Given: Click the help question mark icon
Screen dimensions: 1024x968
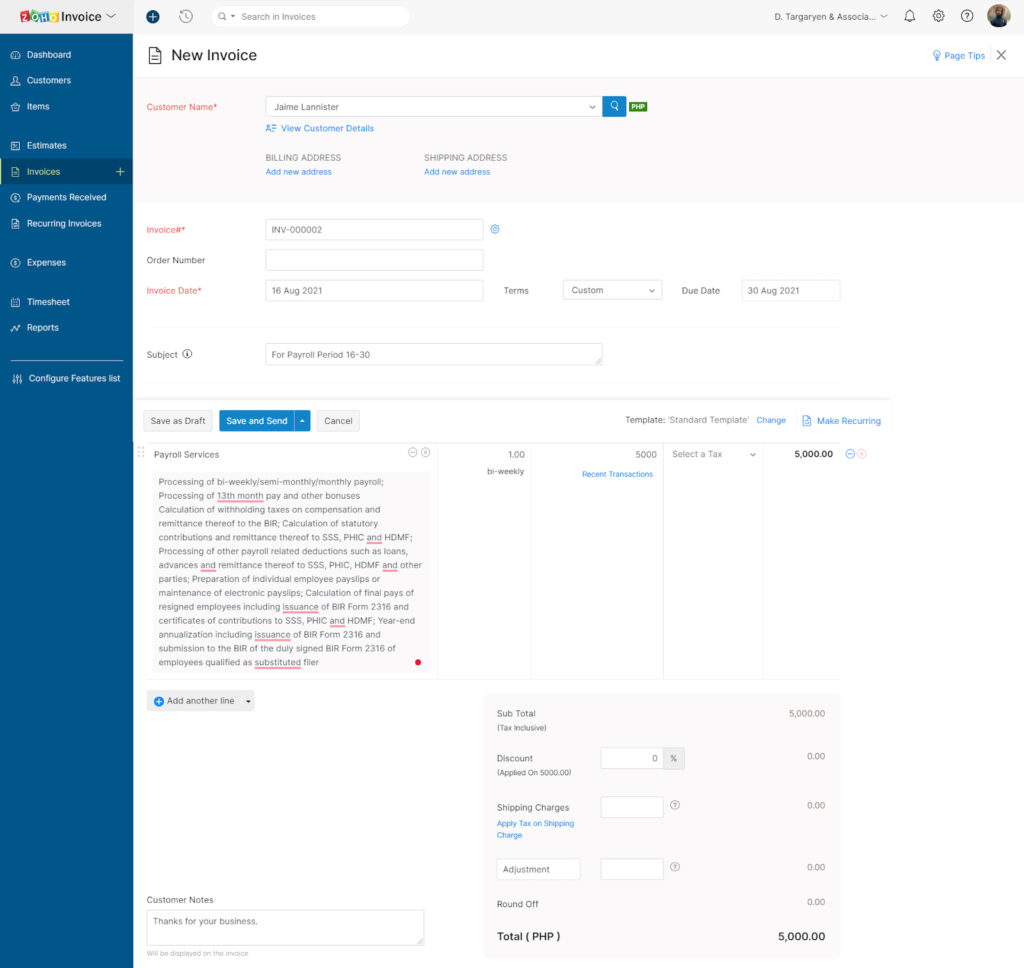Looking at the screenshot, I should point(965,16).
